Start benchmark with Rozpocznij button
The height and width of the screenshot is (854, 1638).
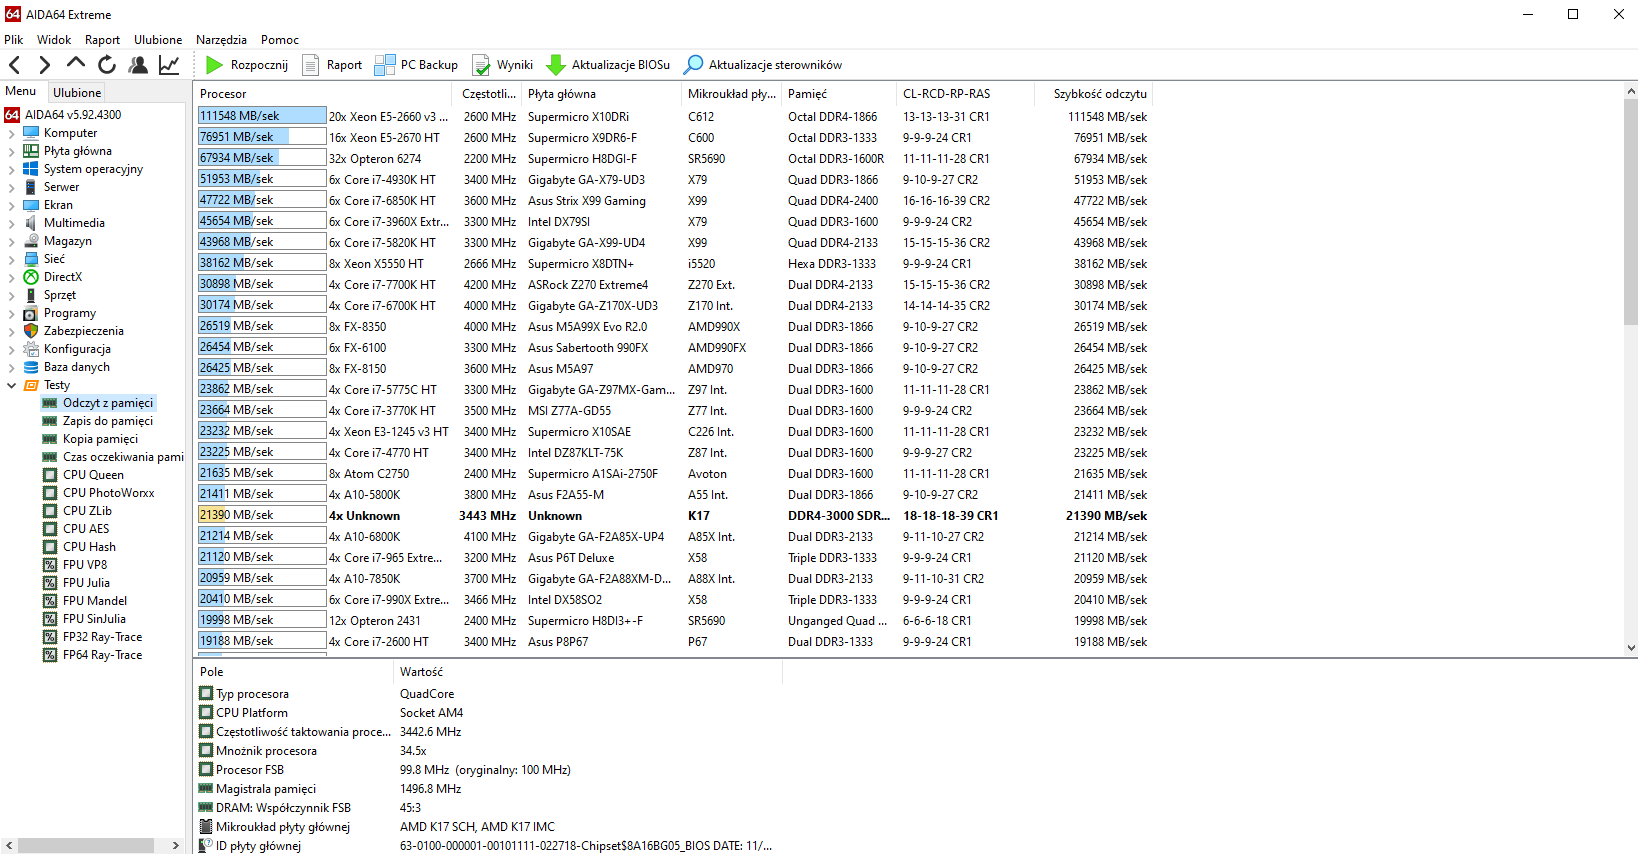point(247,65)
